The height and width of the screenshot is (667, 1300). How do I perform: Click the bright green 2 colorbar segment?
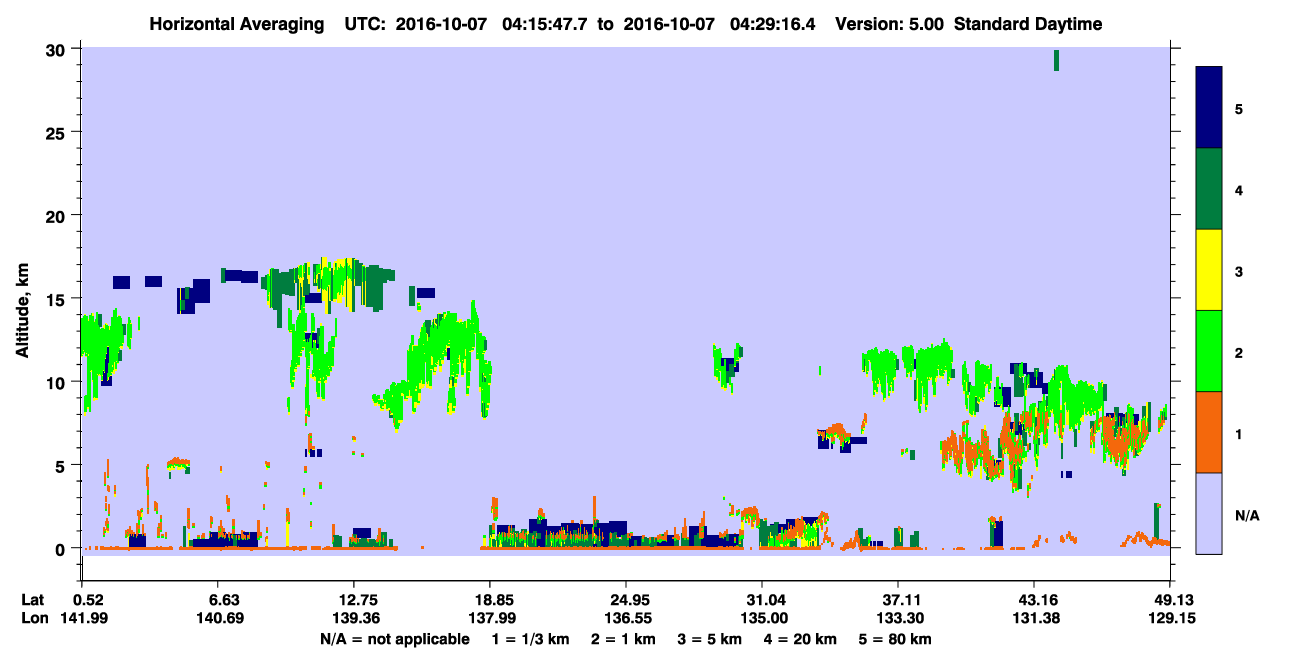click(1209, 351)
